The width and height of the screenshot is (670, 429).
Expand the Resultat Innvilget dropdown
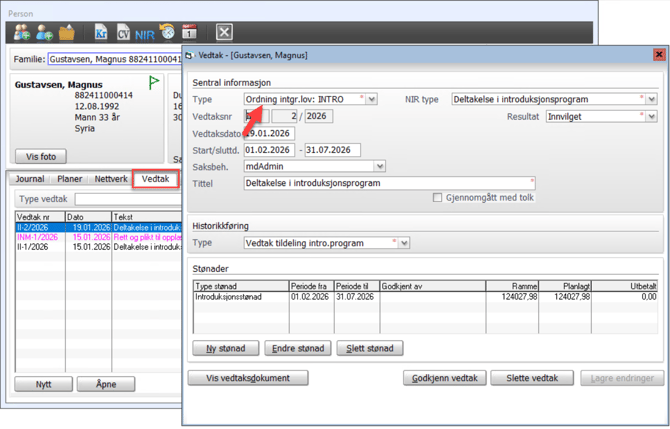click(651, 117)
